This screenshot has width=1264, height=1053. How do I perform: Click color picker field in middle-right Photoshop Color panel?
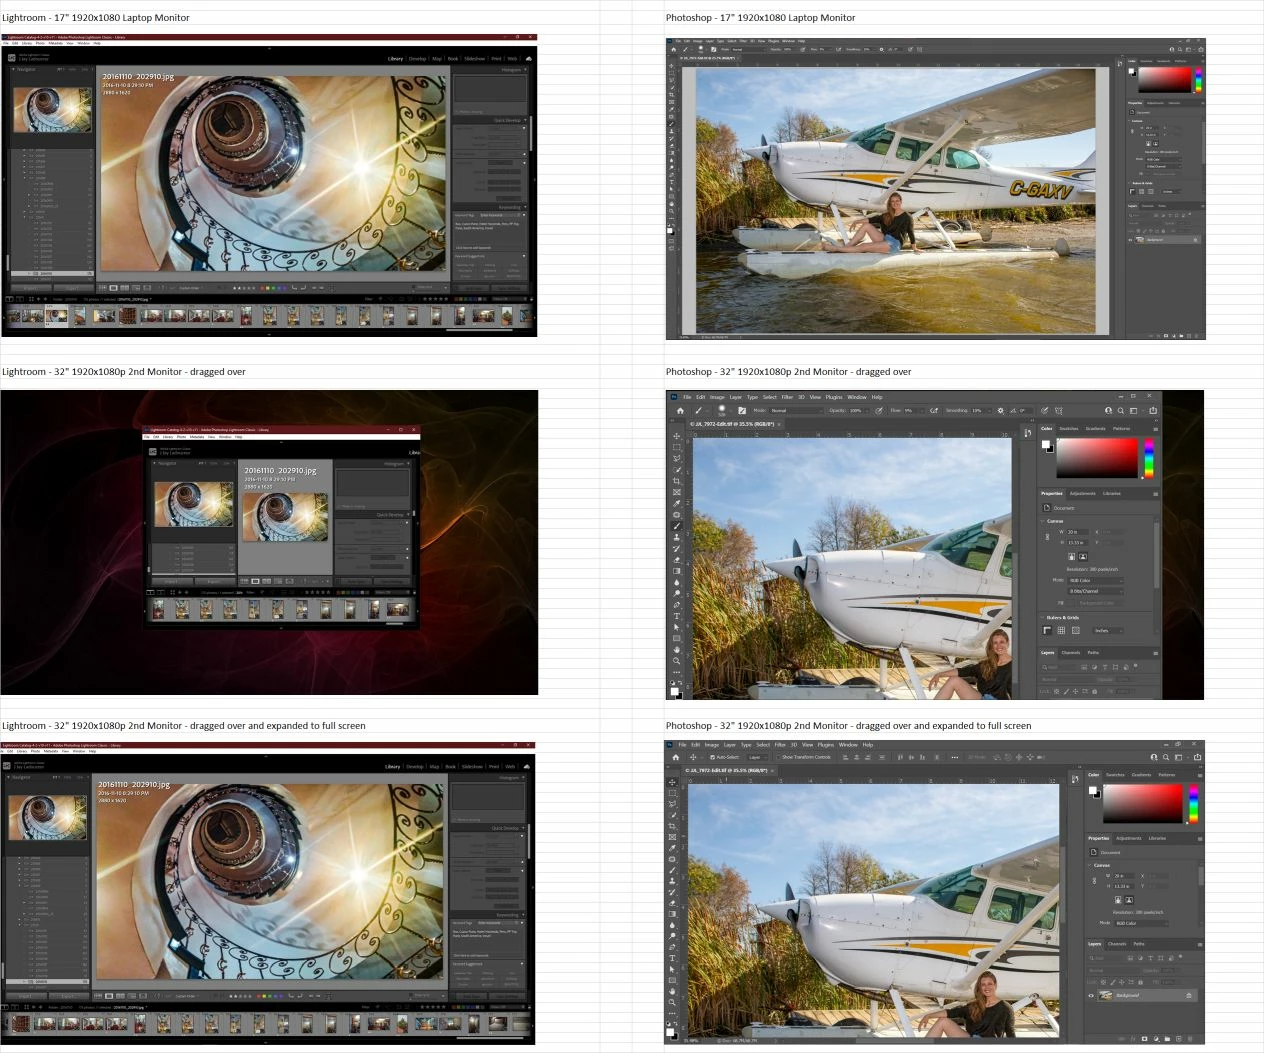(1097, 458)
